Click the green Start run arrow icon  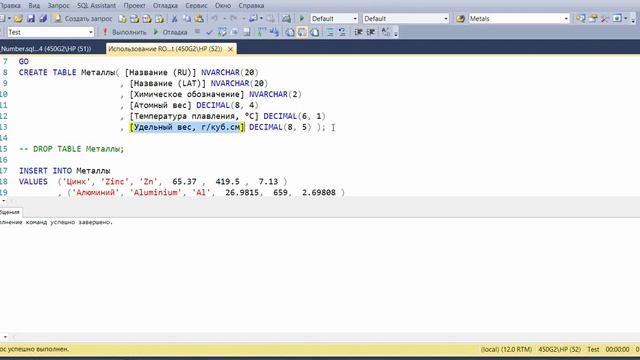pyautogui.click(x=302, y=19)
